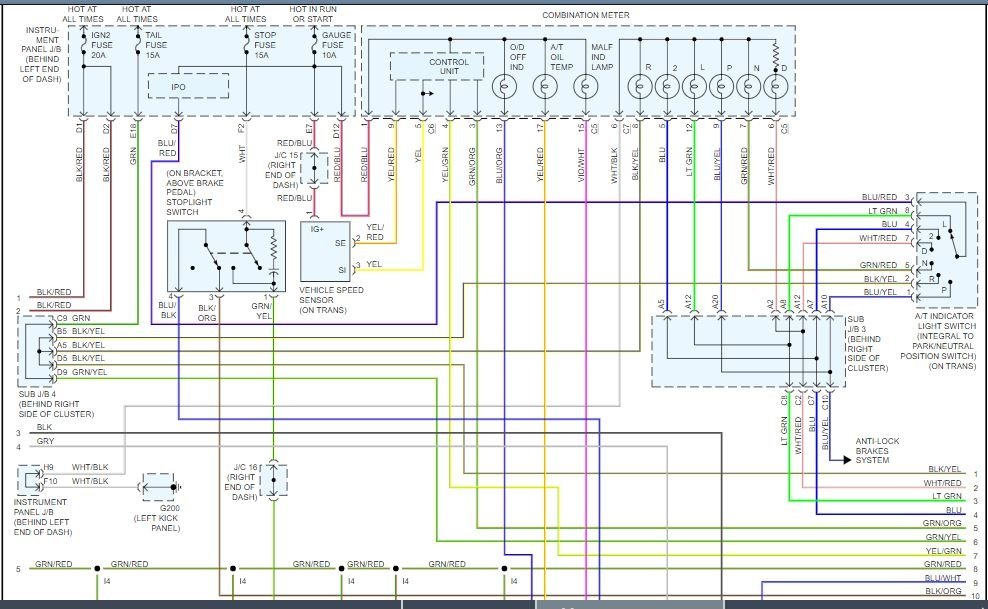Click the G200 (LEFT KICK PANEL) caption
Viewport: 988px width, 609px height.
pyautogui.click(x=156, y=518)
